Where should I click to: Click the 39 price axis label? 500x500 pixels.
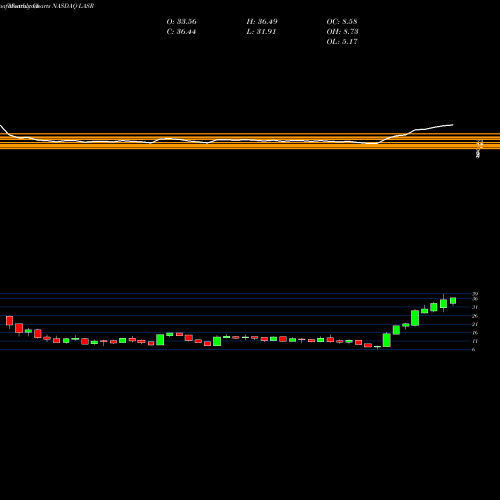tap(475, 294)
